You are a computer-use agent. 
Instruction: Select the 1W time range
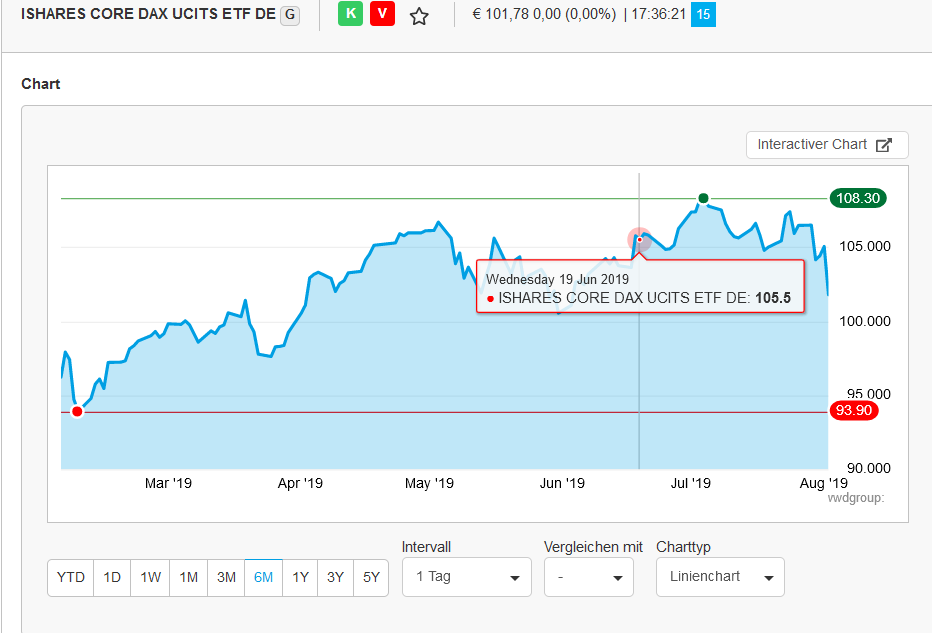(150, 577)
